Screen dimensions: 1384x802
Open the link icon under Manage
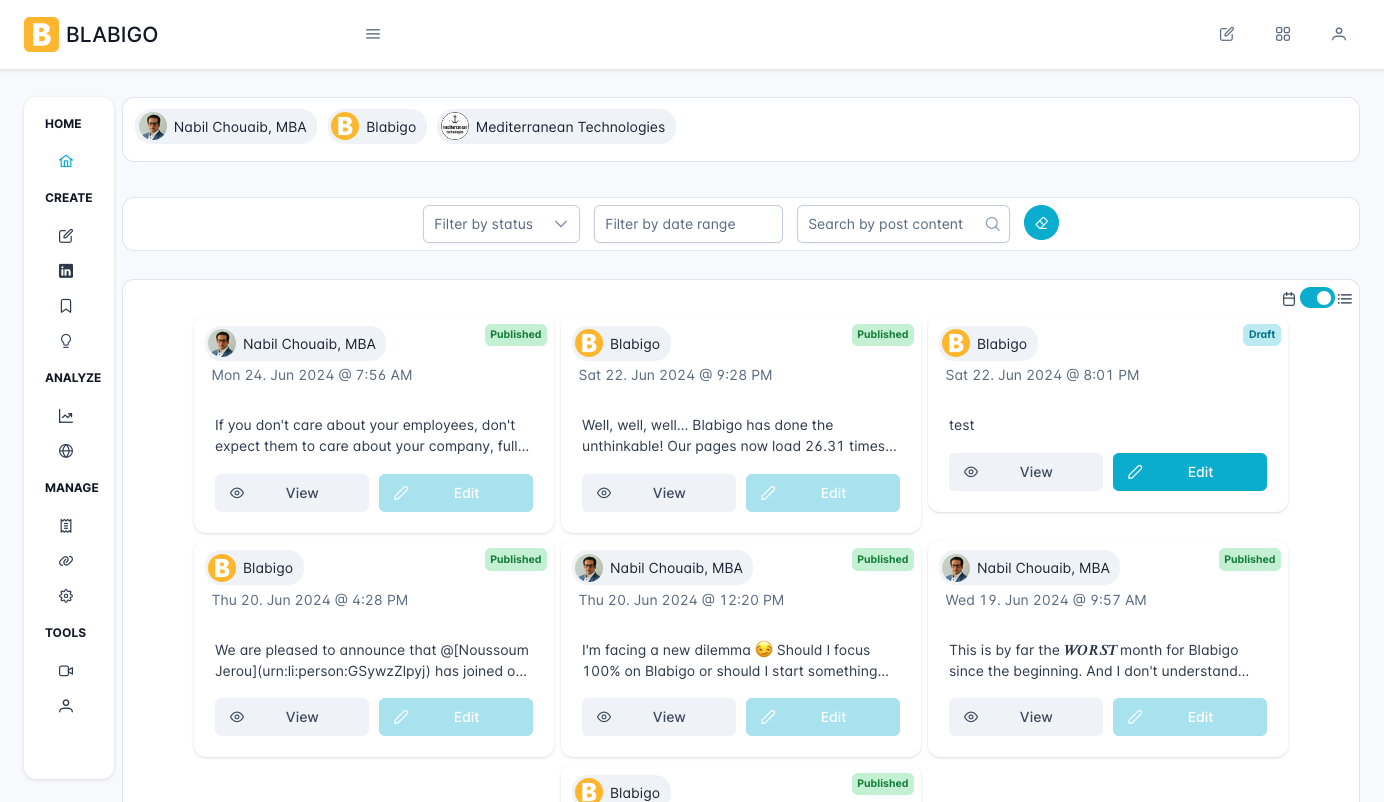click(66, 561)
